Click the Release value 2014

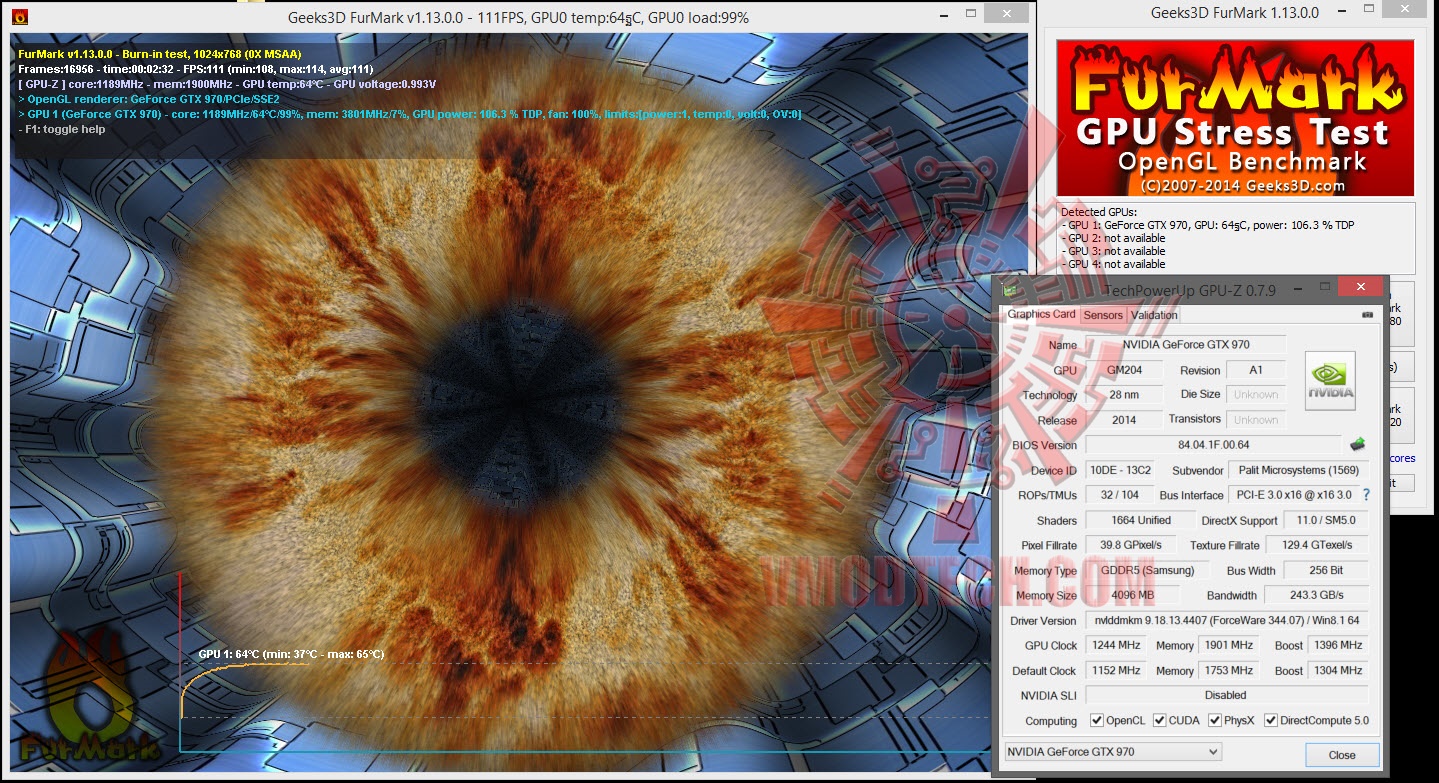[x=1124, y=420]
